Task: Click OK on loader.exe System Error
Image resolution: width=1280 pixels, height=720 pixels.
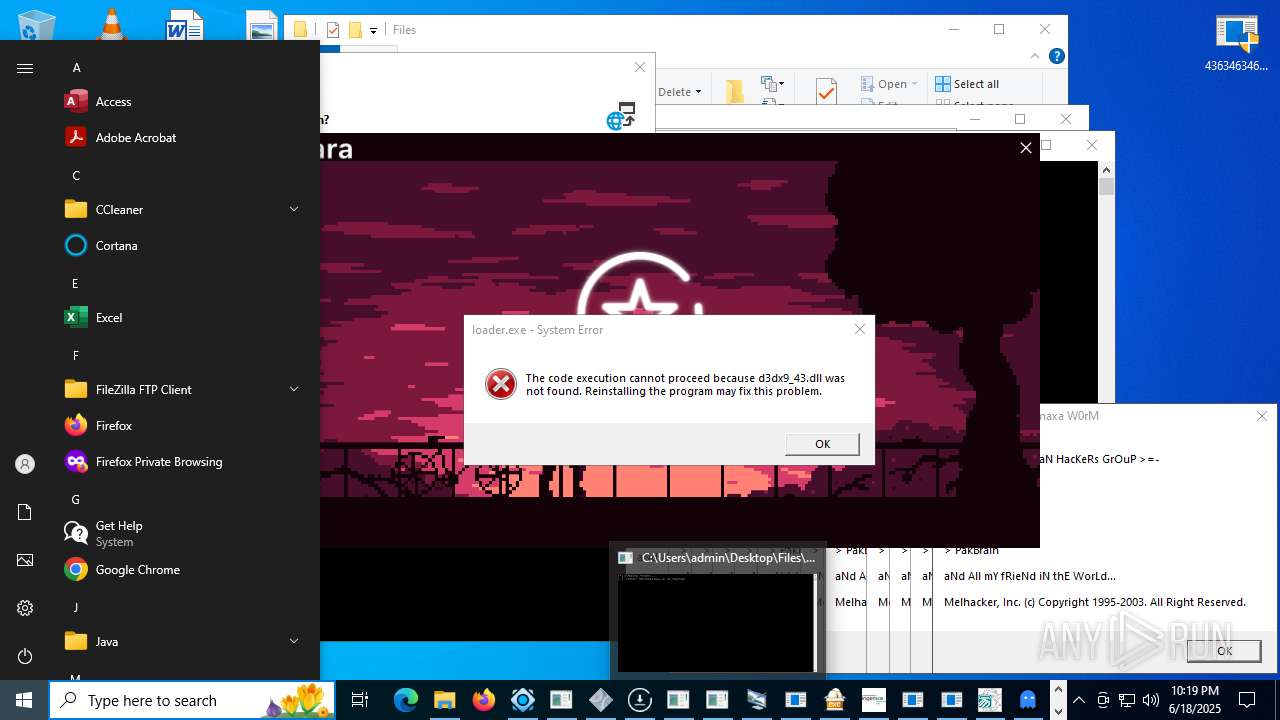Action: tap(822, 444)
